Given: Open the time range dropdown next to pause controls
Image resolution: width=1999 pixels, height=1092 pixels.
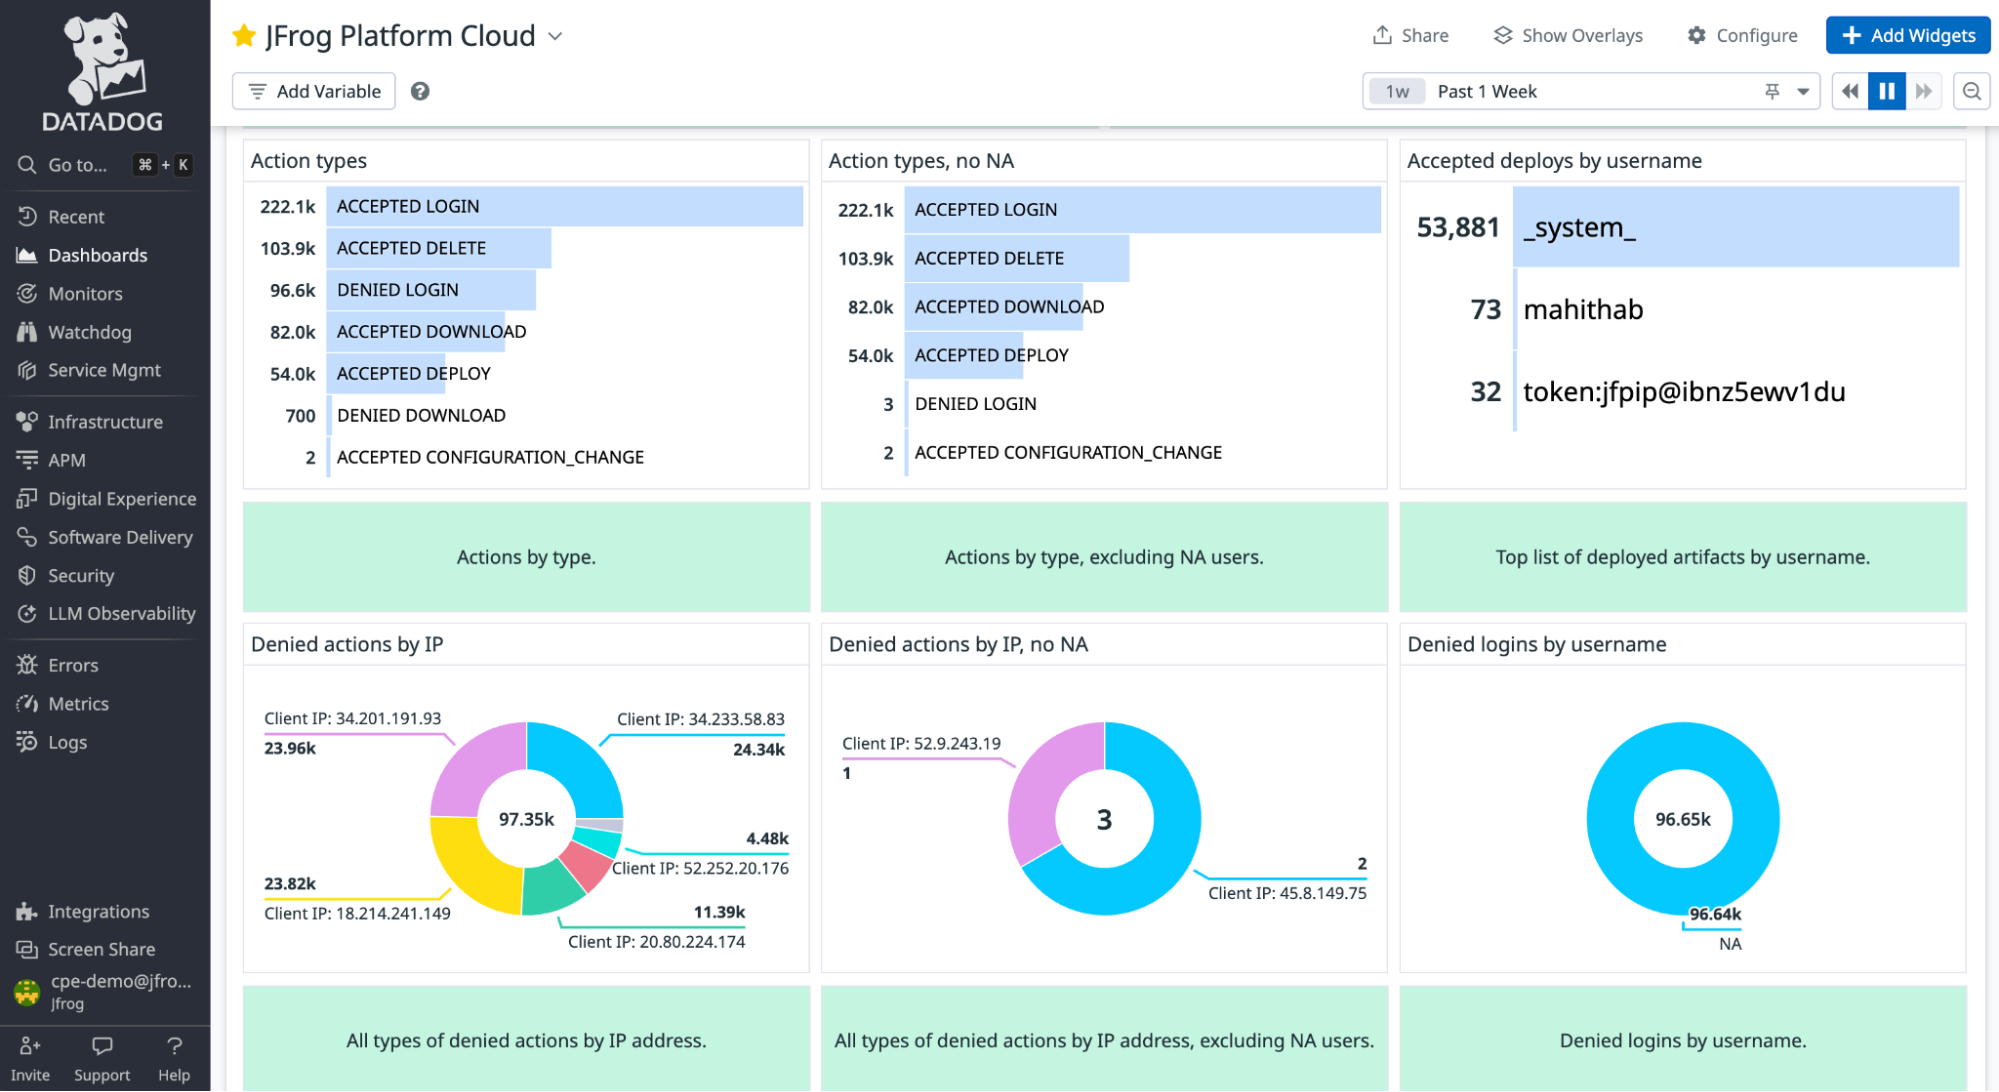Looking at the screenshot, I should (1802, 90).
